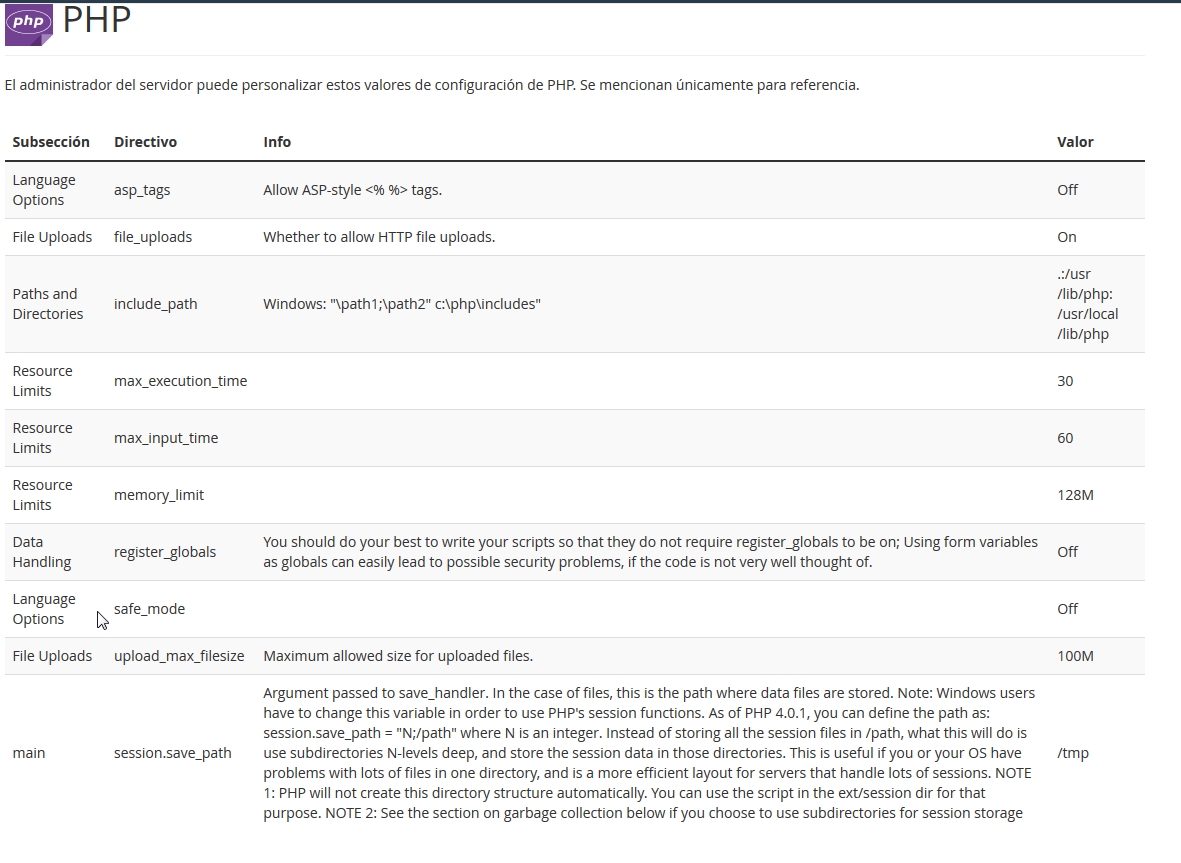Image resolution: width=1181 pixels, height=863 pixels.
Task: Select the max_input_time directive
Action: click(x=166, y=438)
